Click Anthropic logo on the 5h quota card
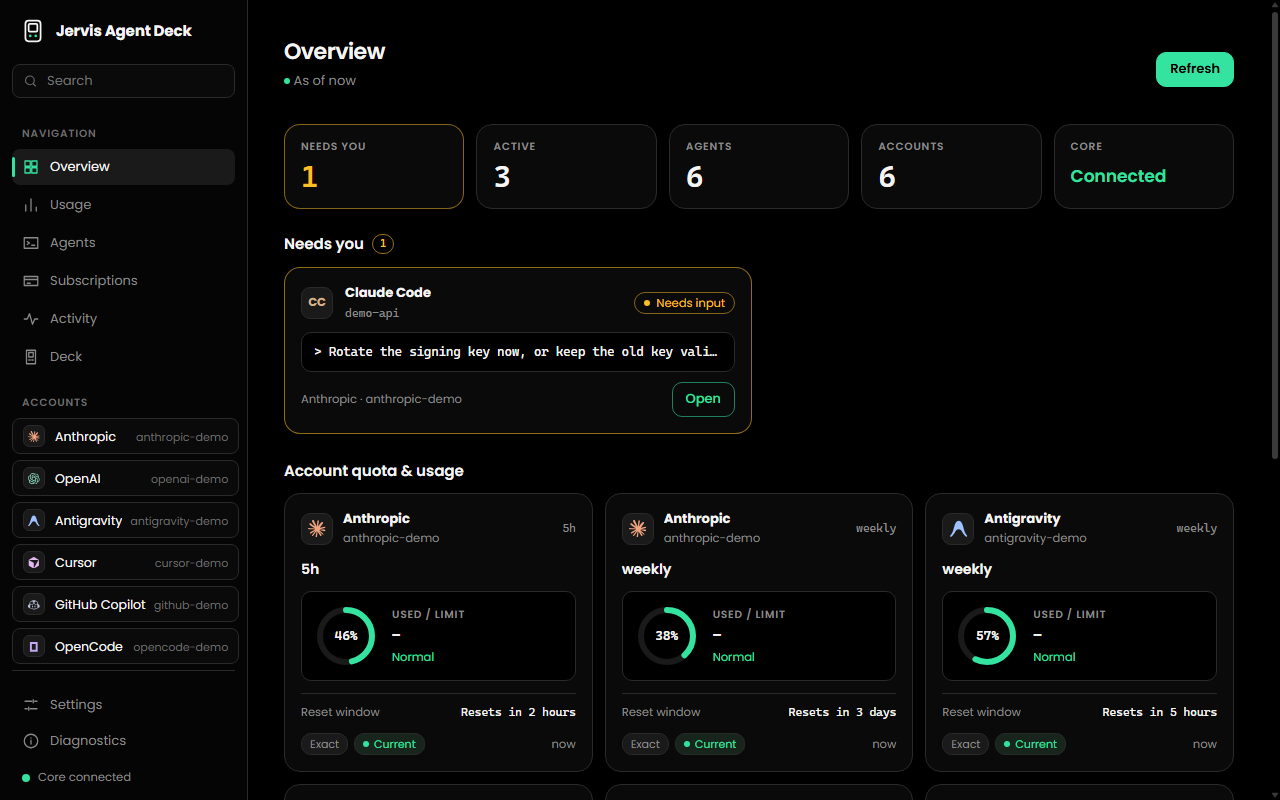Image resolution: width=1280 pixels, height=800 pixels. (317, 529)
